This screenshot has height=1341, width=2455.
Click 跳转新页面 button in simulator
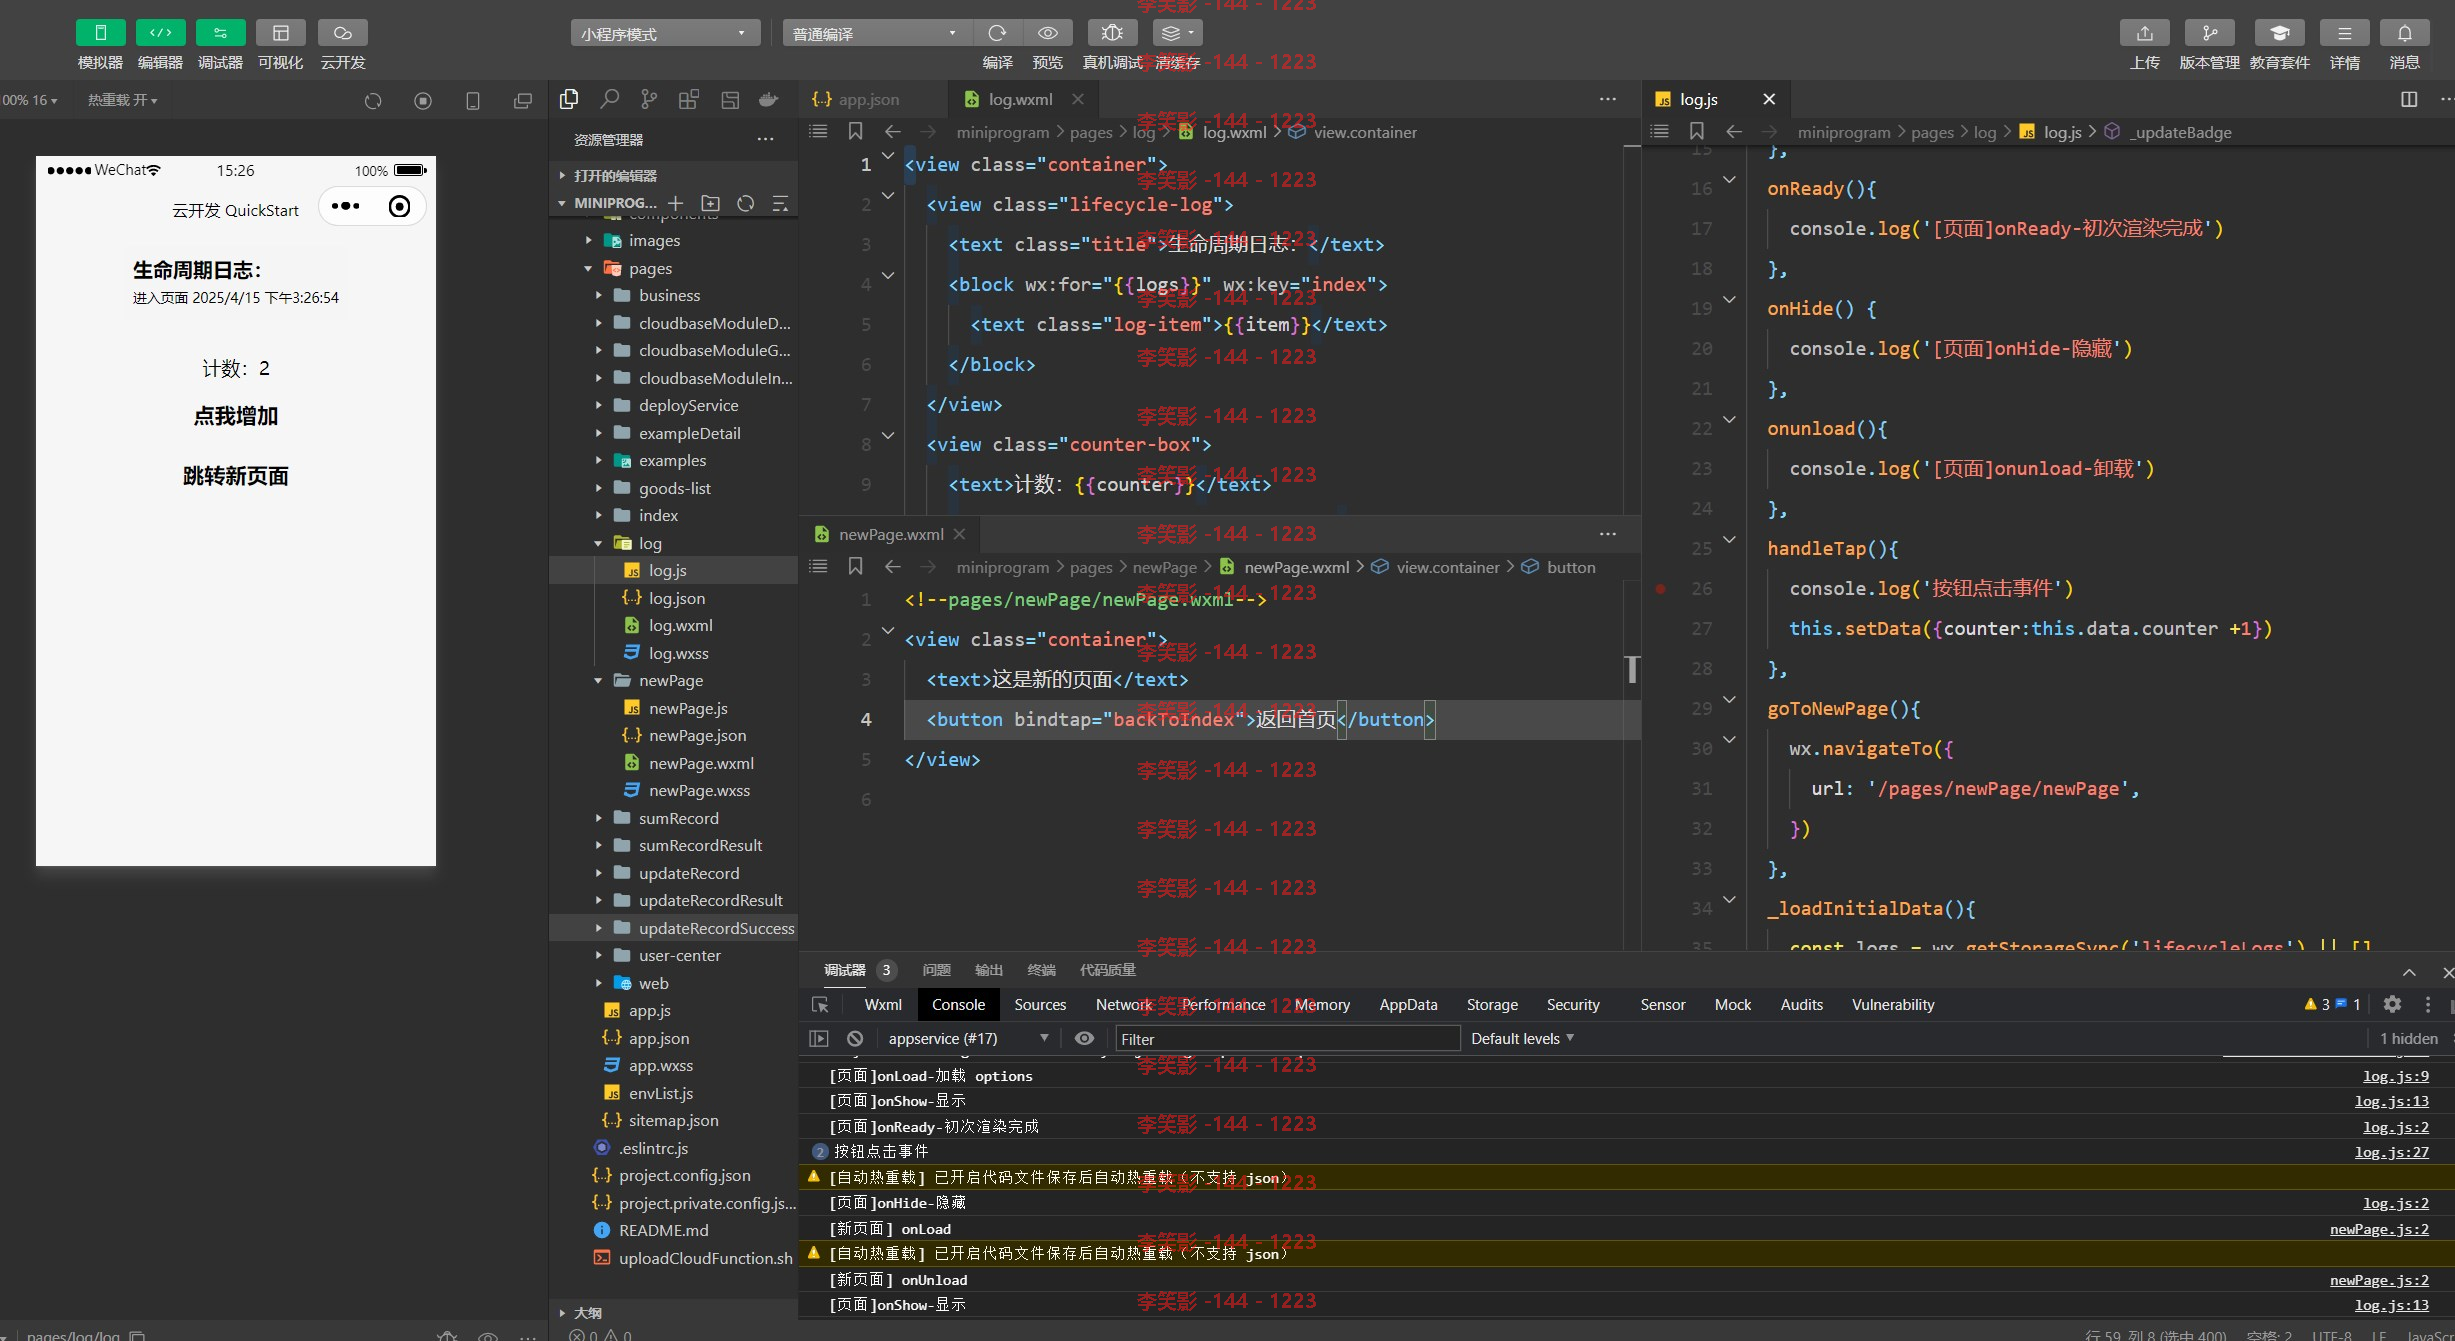236,476
